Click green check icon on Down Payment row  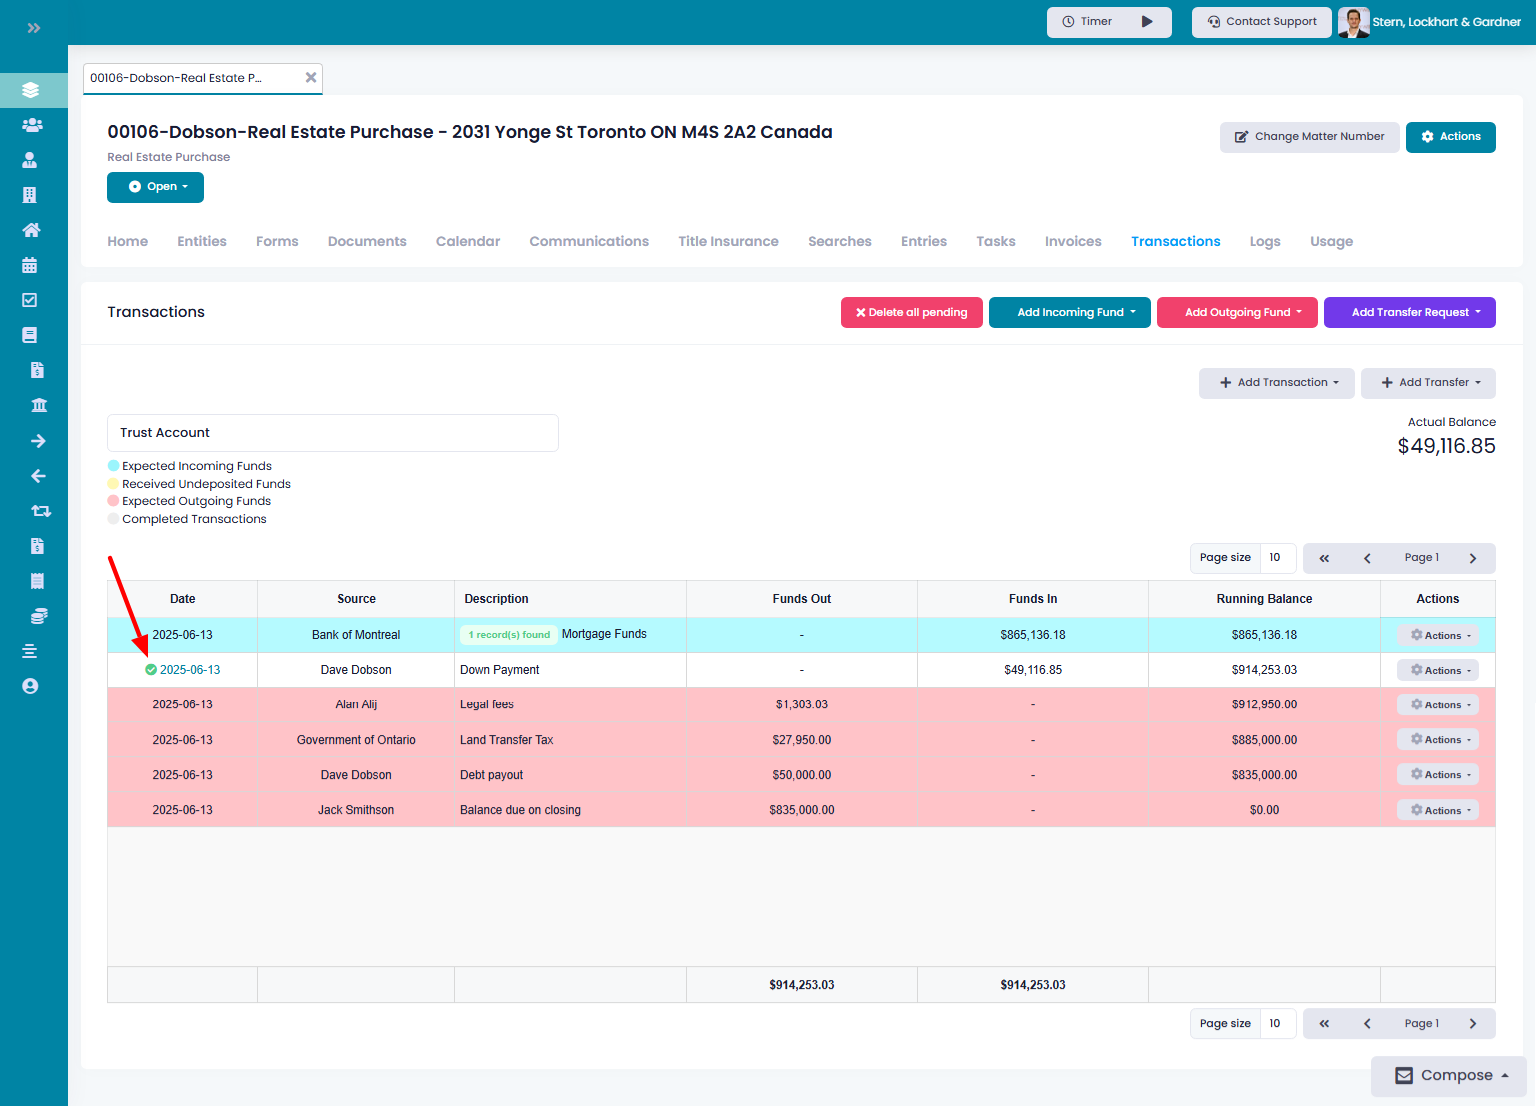pos(151,670)
